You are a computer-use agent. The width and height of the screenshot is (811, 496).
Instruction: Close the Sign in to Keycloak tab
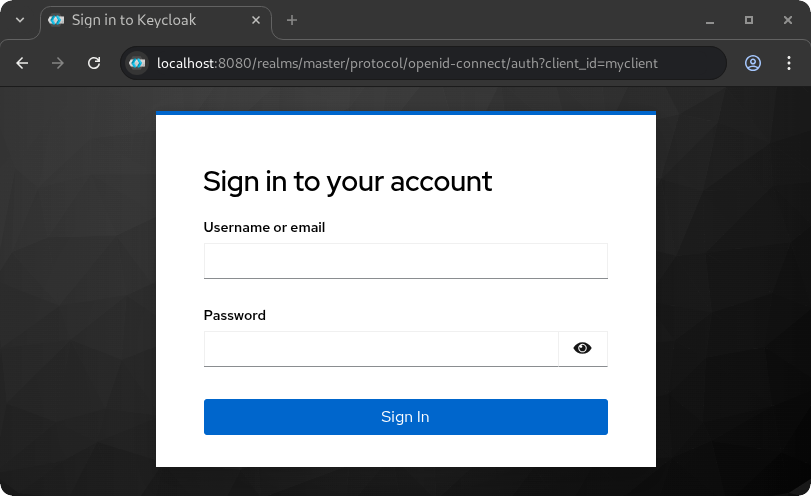click(256, 20)
